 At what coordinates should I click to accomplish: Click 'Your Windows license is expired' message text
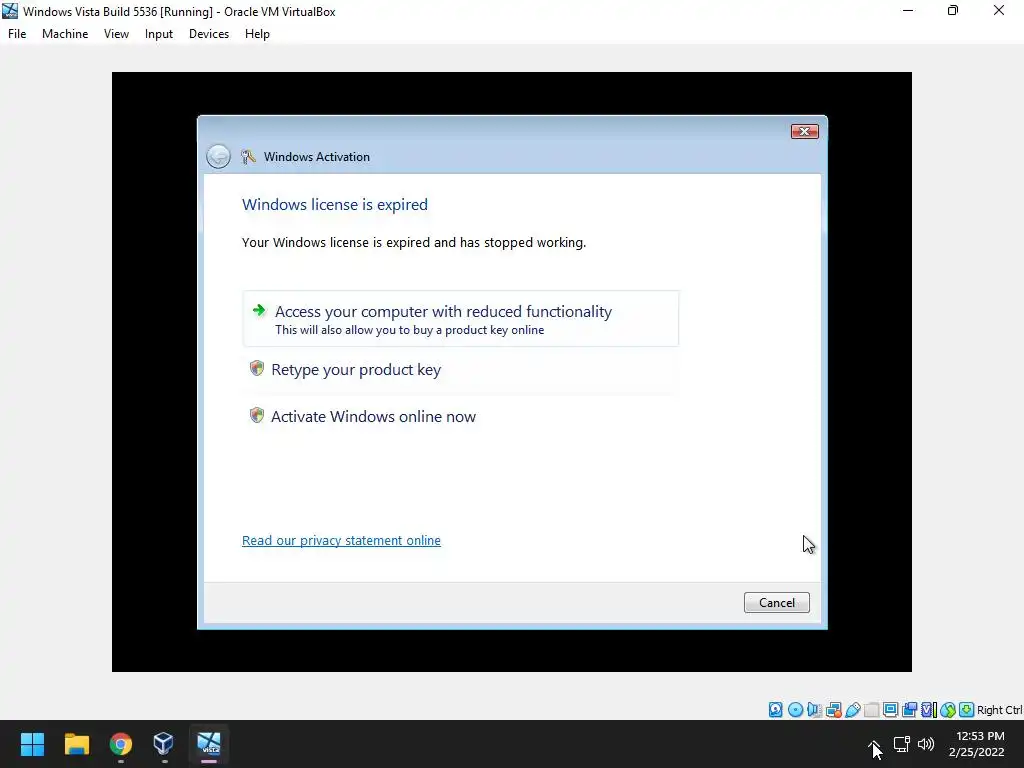414,242
